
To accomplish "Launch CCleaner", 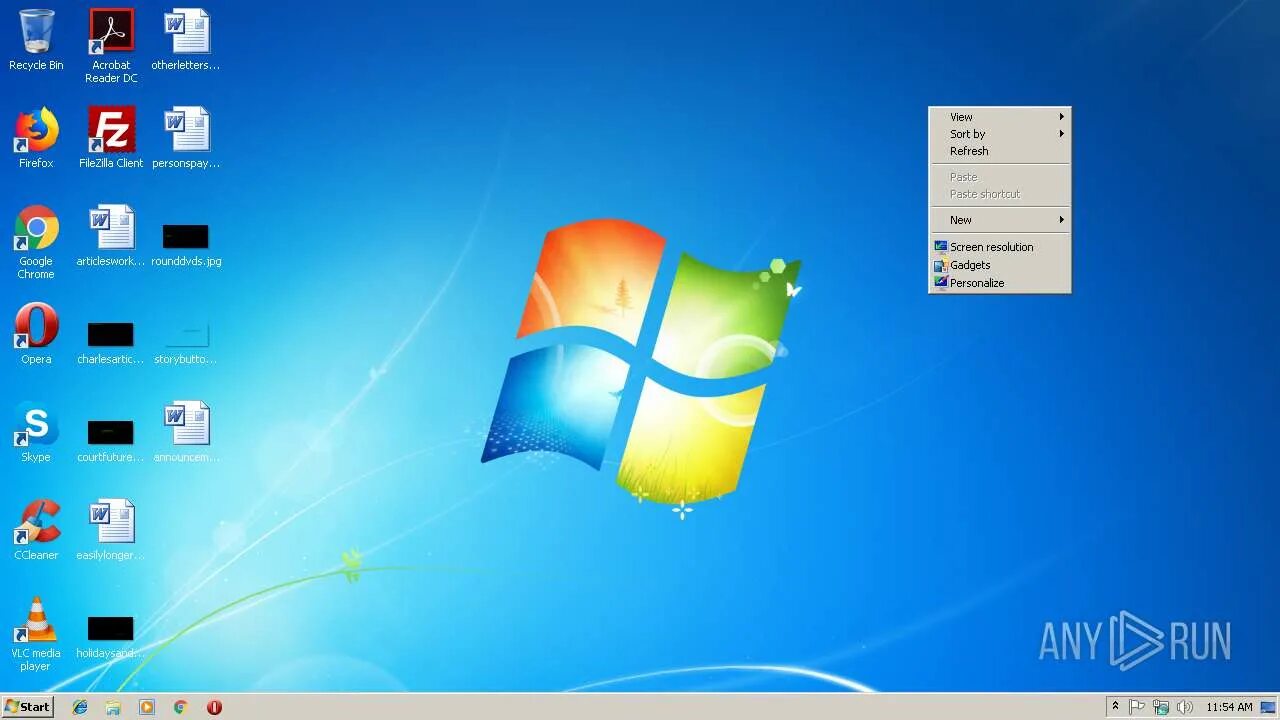I will point(36,521).
